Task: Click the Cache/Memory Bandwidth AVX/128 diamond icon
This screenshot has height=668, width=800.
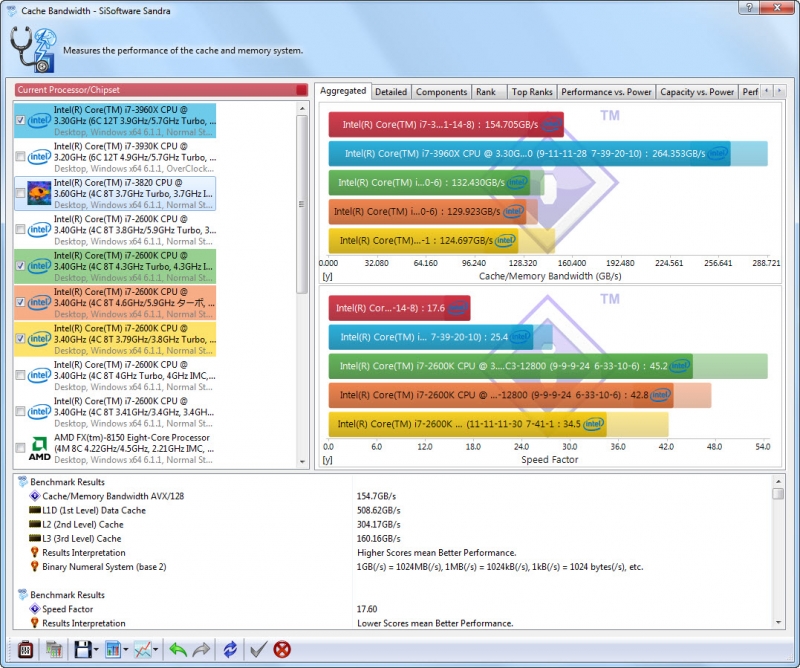Action: tap(35, 496)
